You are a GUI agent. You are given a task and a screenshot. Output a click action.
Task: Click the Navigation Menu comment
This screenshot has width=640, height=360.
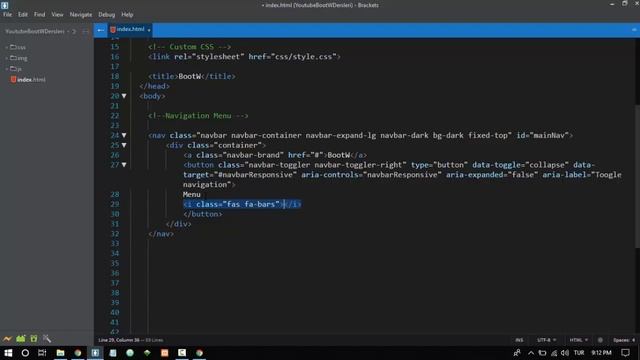pyautogui.click(x=198, y=116)
